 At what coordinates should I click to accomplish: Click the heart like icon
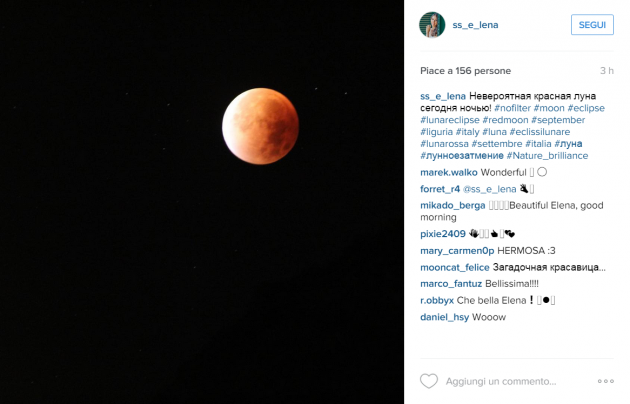pos(429,381)
